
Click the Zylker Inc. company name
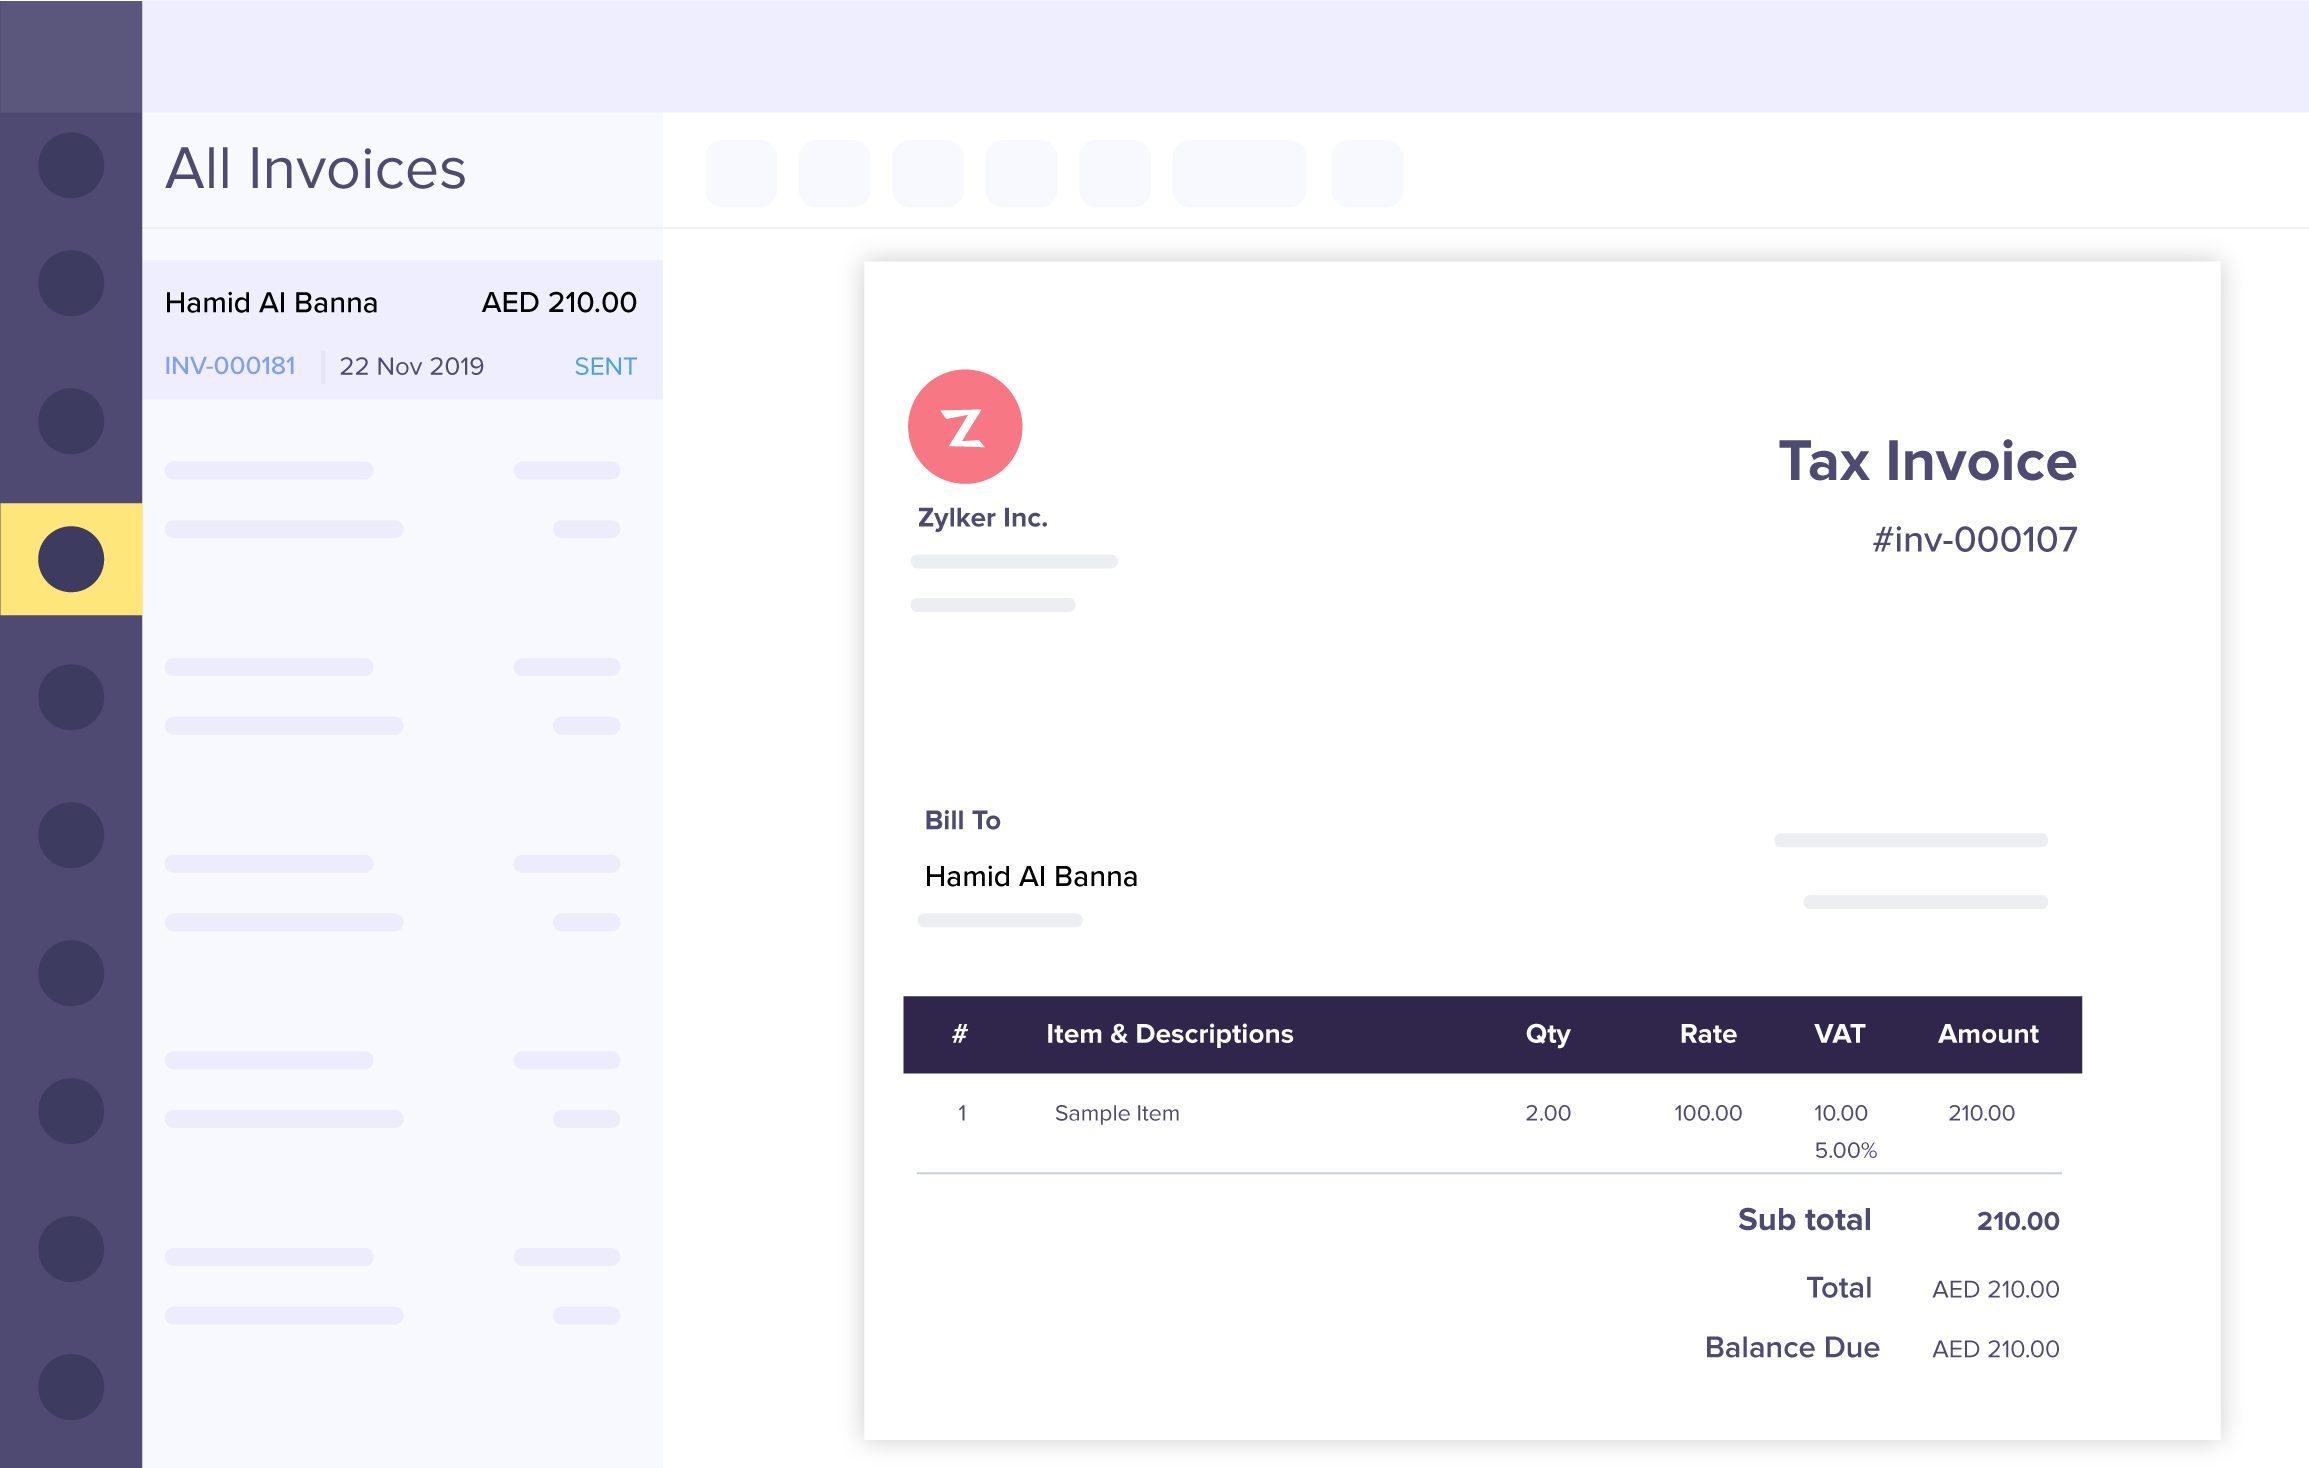pyautogui.click(x=982, y=518)
